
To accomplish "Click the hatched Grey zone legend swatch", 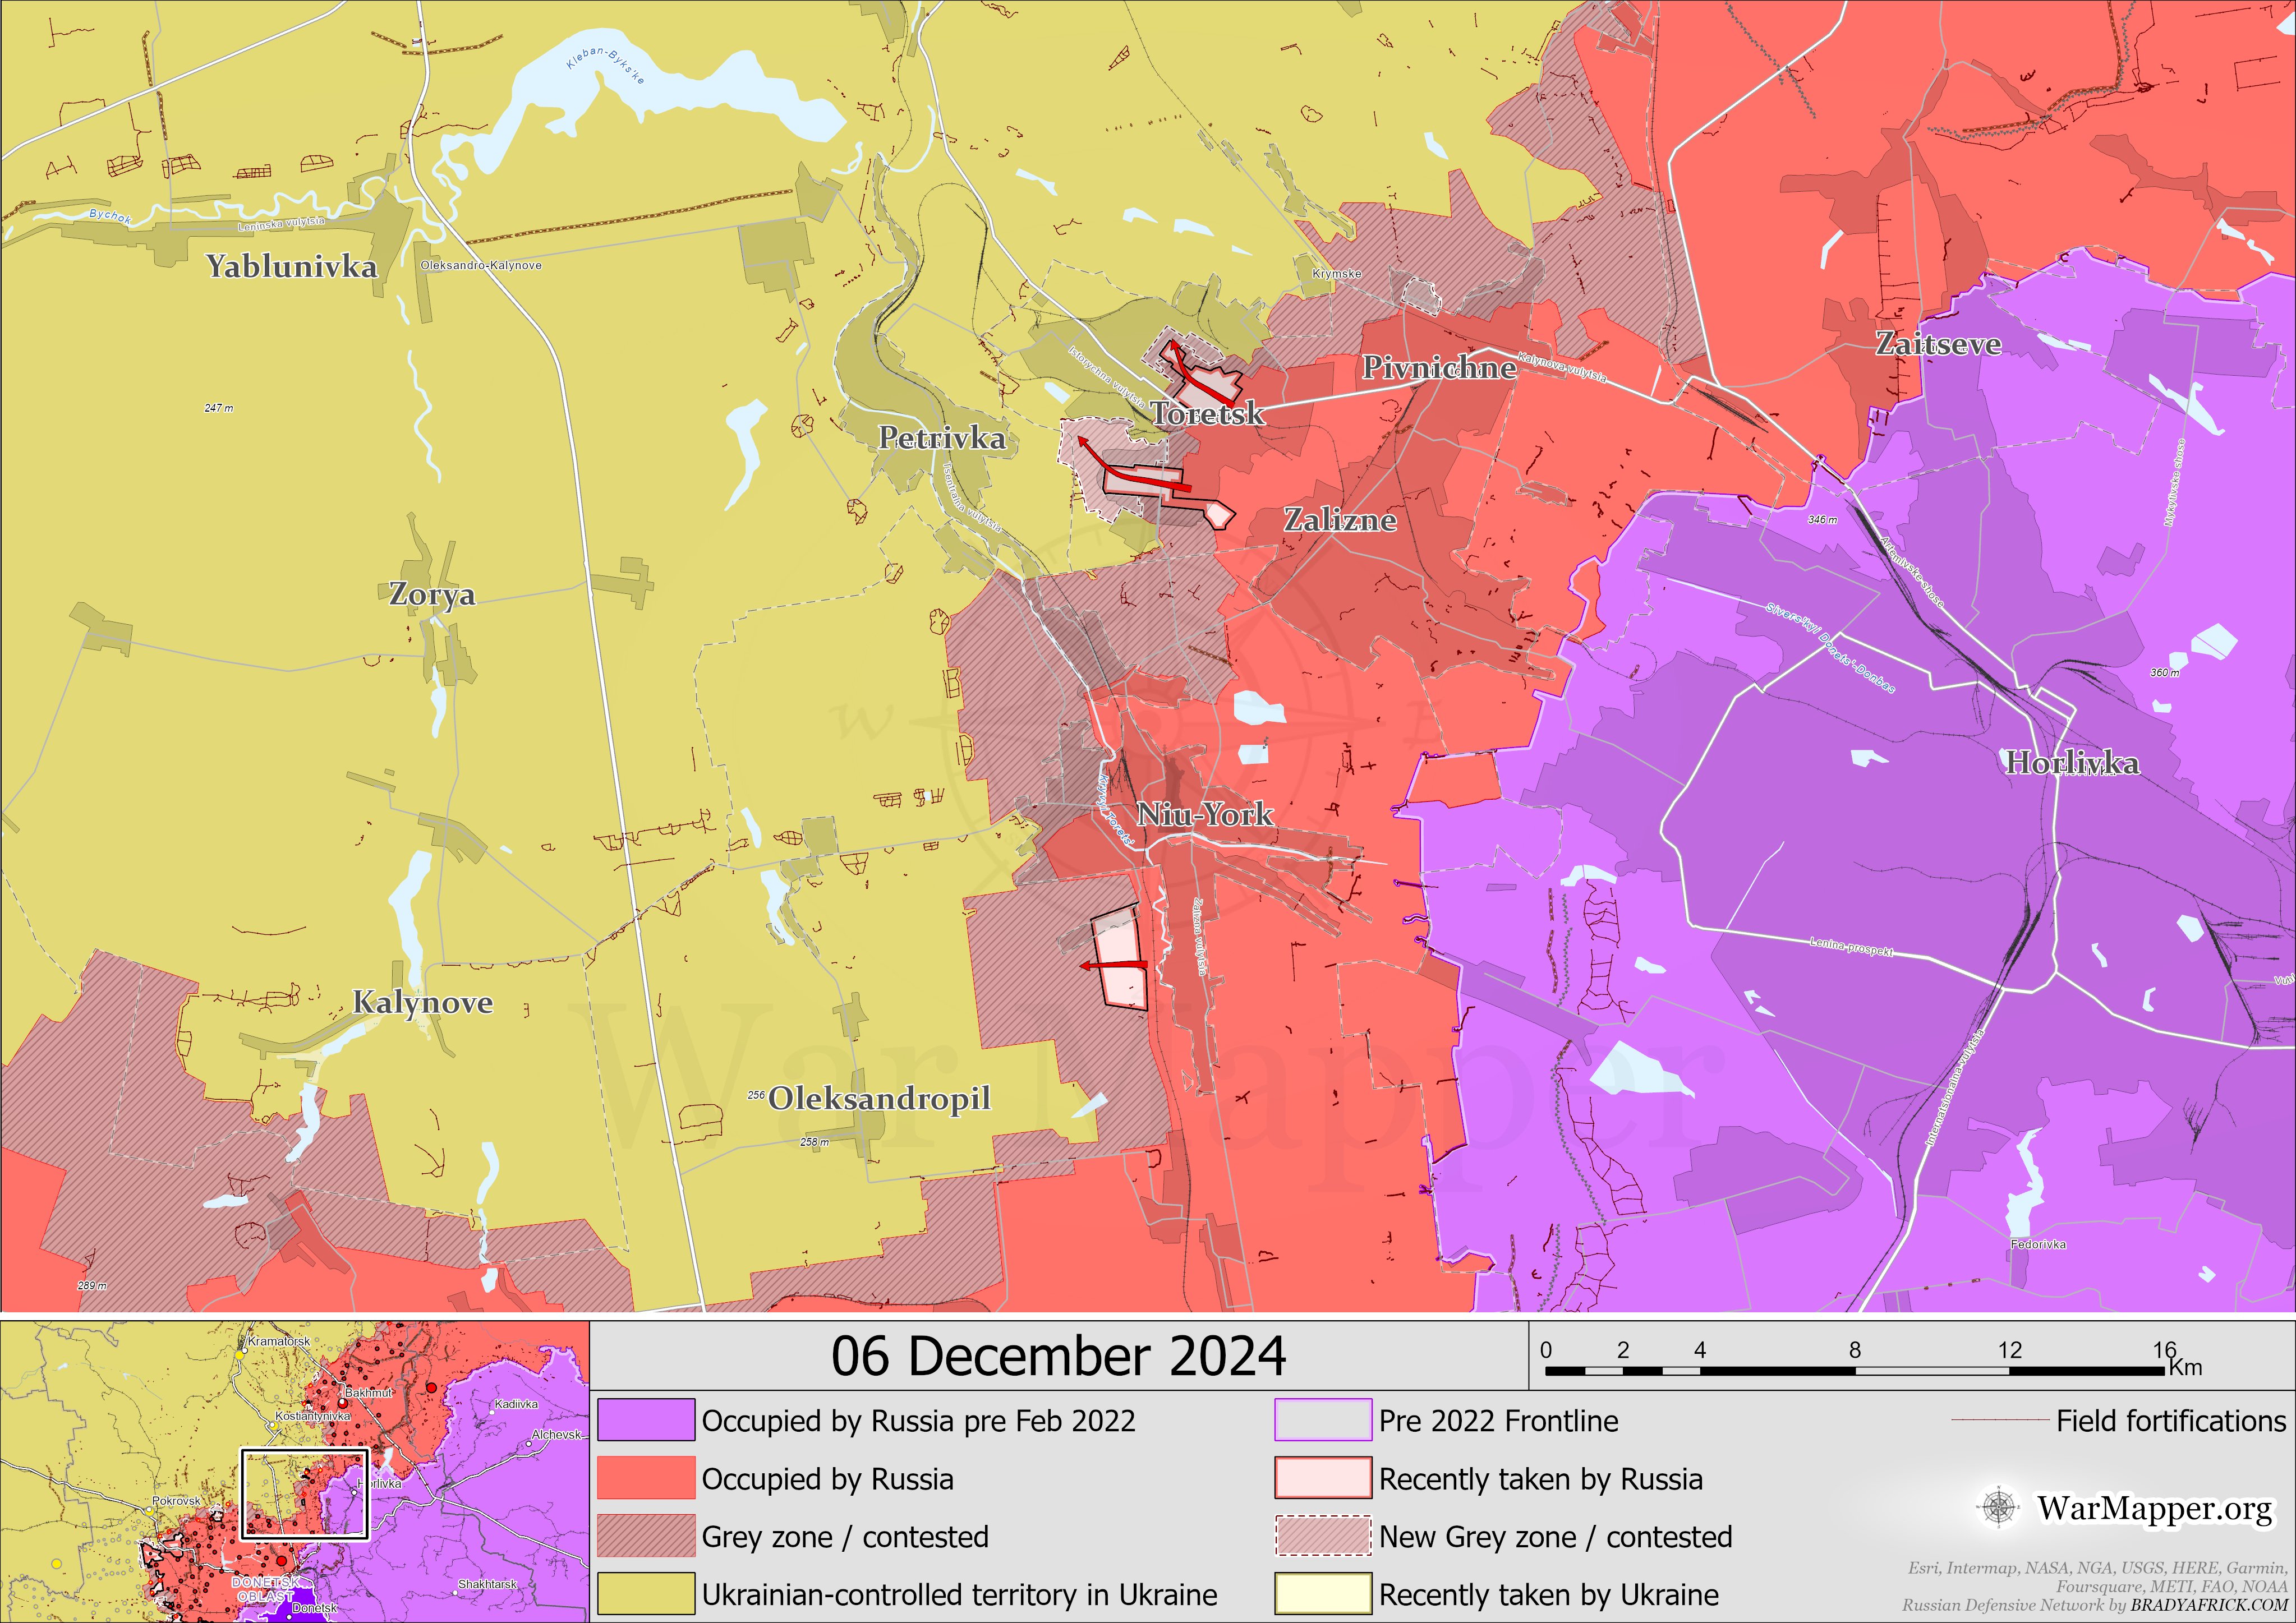I will coord(646,1536).
